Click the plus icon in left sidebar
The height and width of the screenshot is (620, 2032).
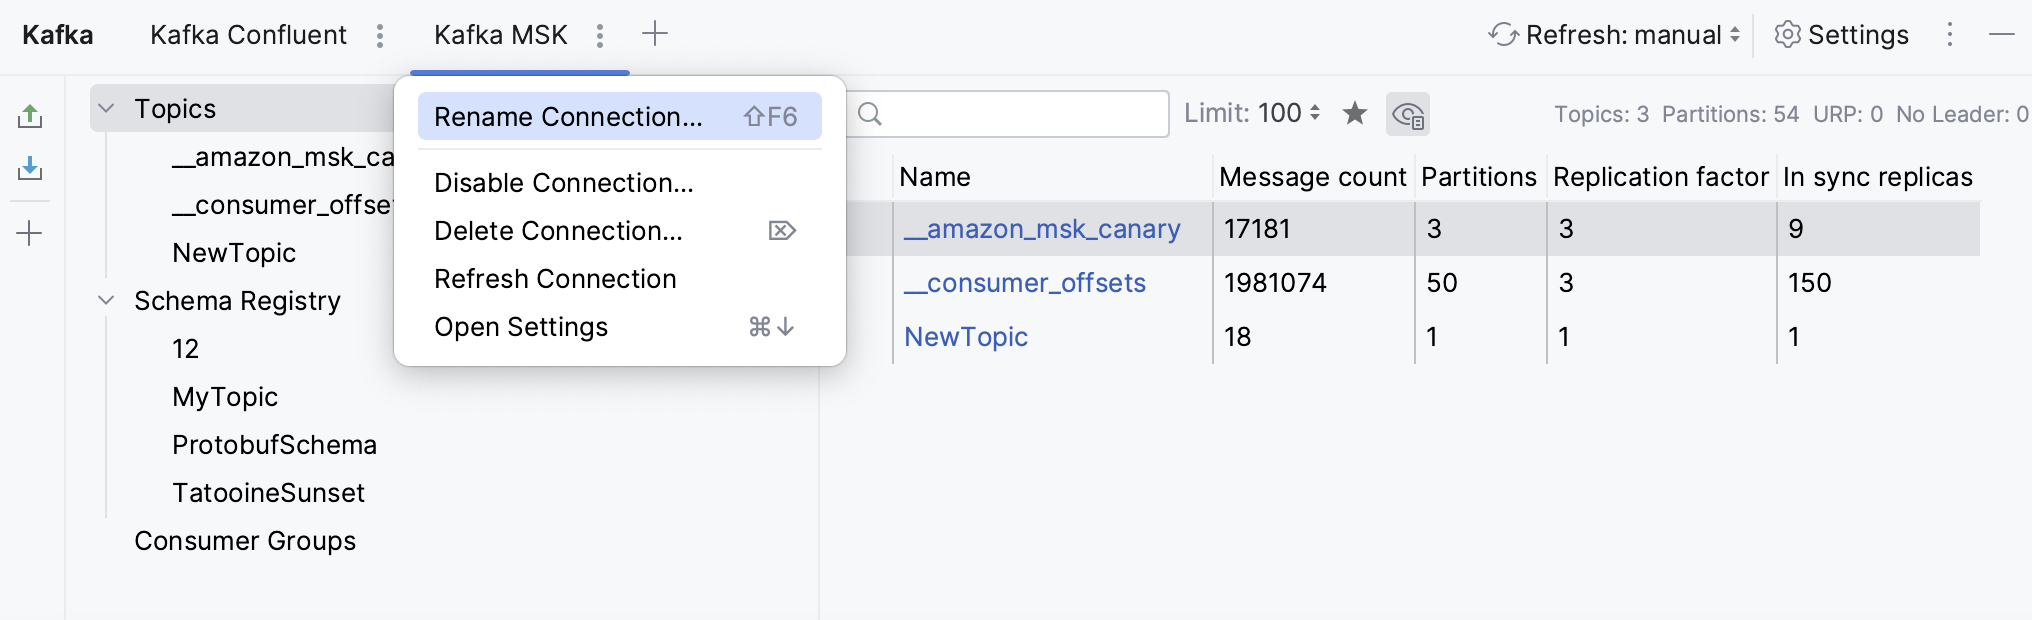click(30, 234)
